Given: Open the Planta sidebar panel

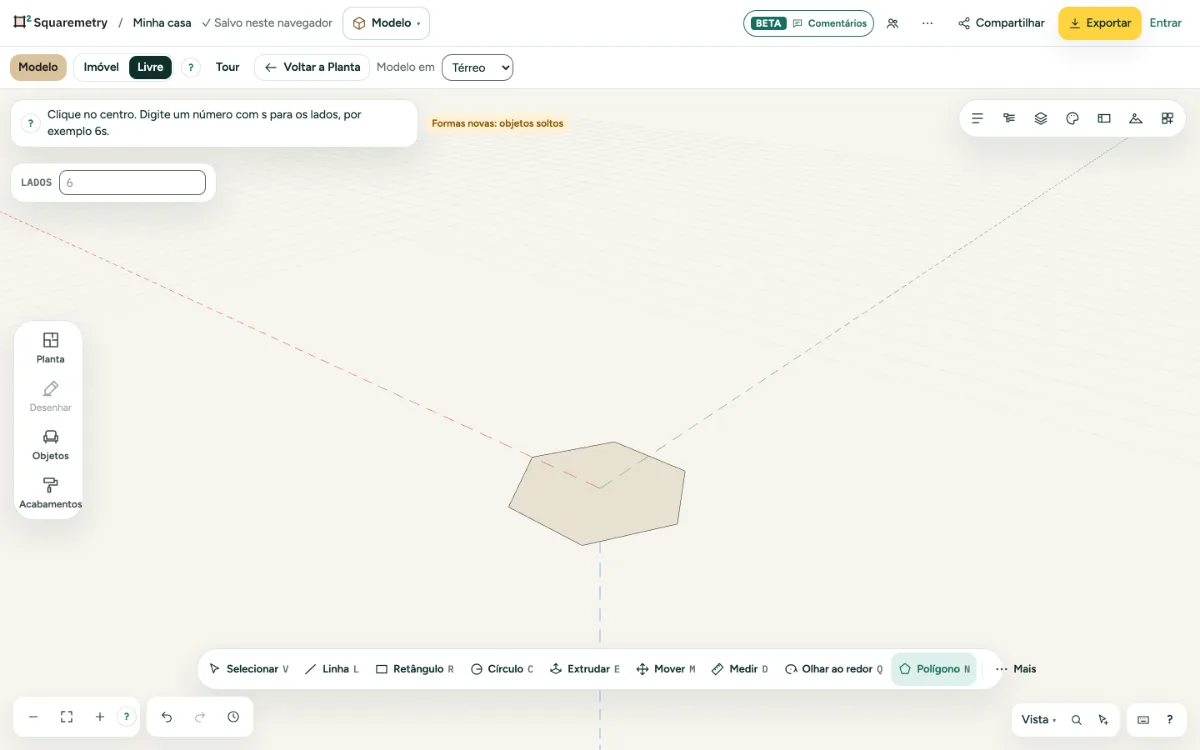Looking at the screenshot, I should click(x=50, y=348).
